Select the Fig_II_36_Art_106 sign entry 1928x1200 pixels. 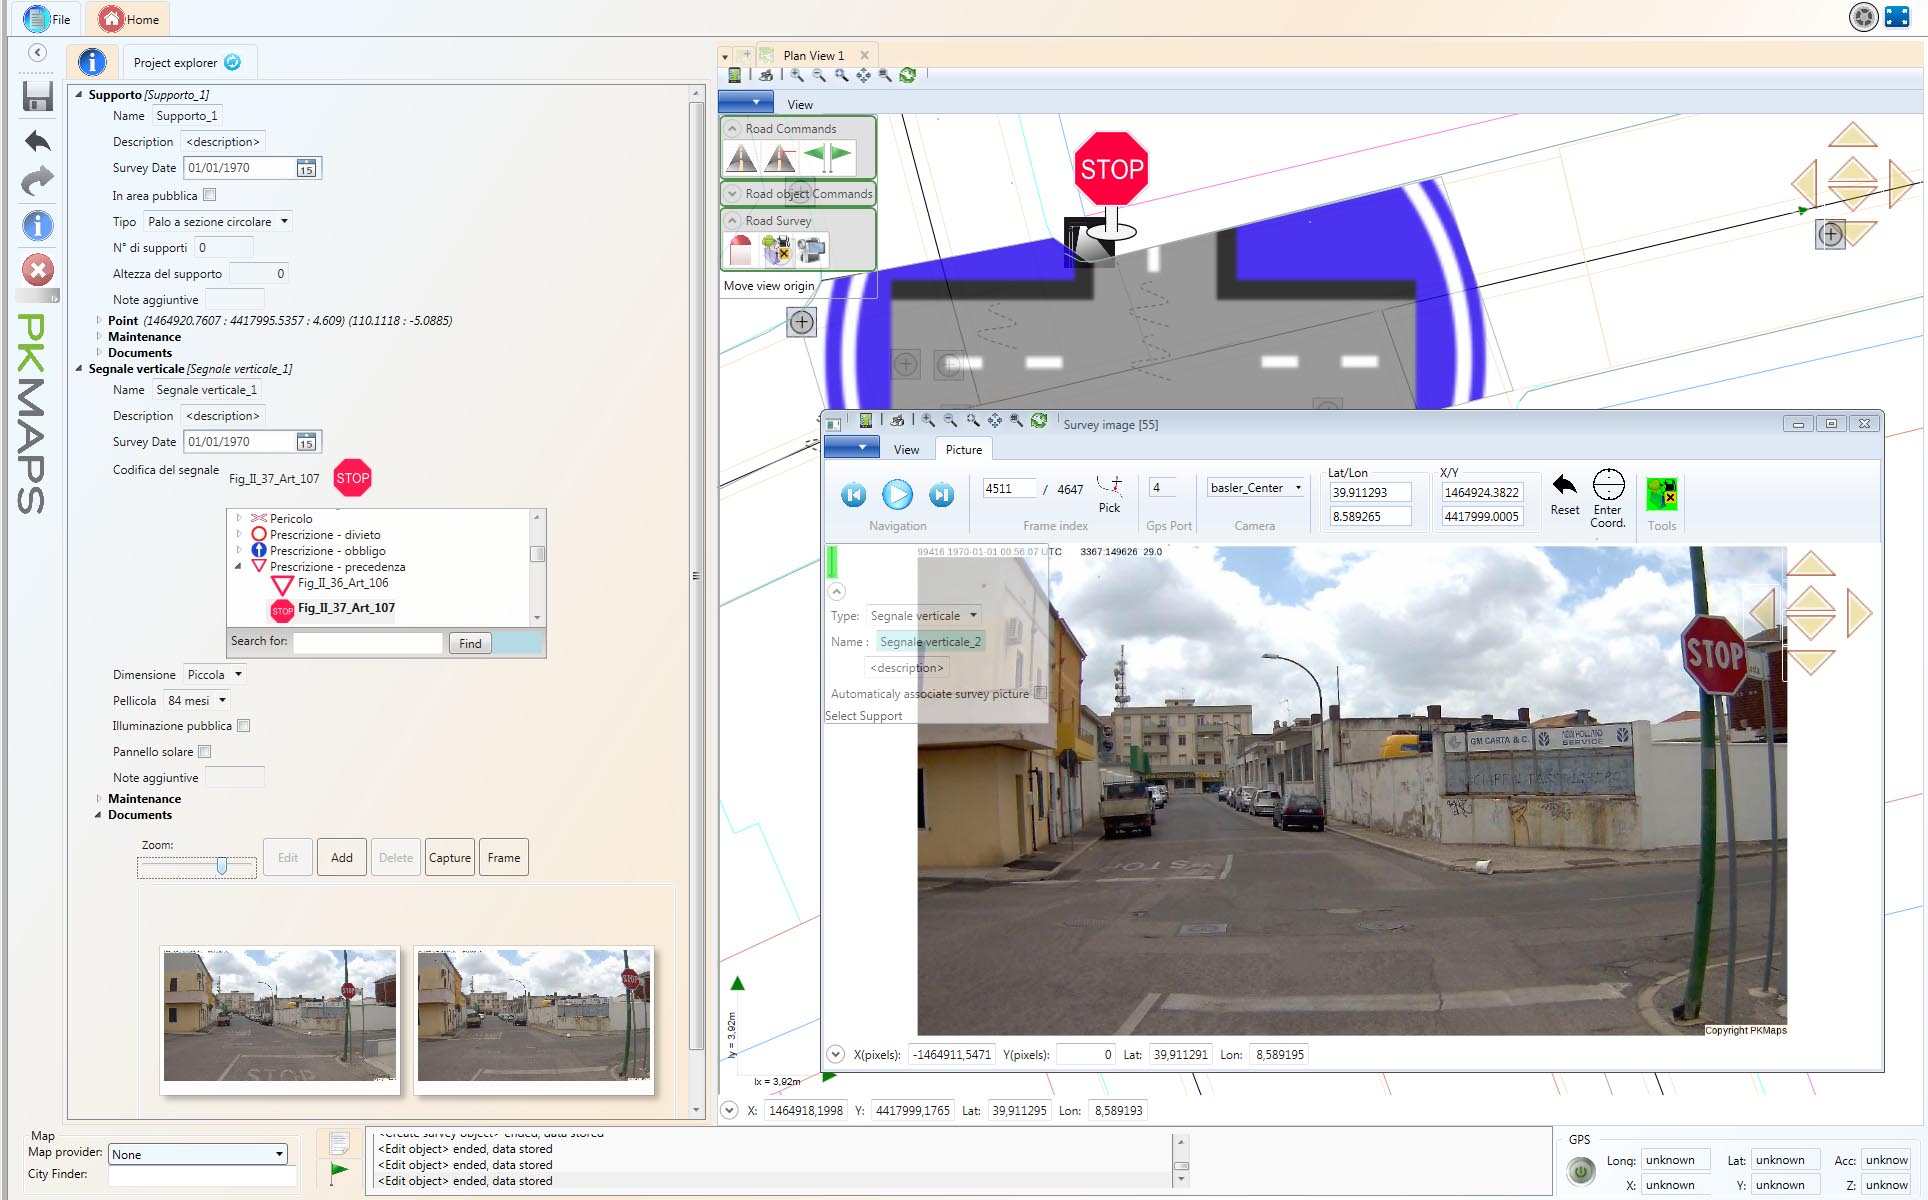tap(343, 583)
